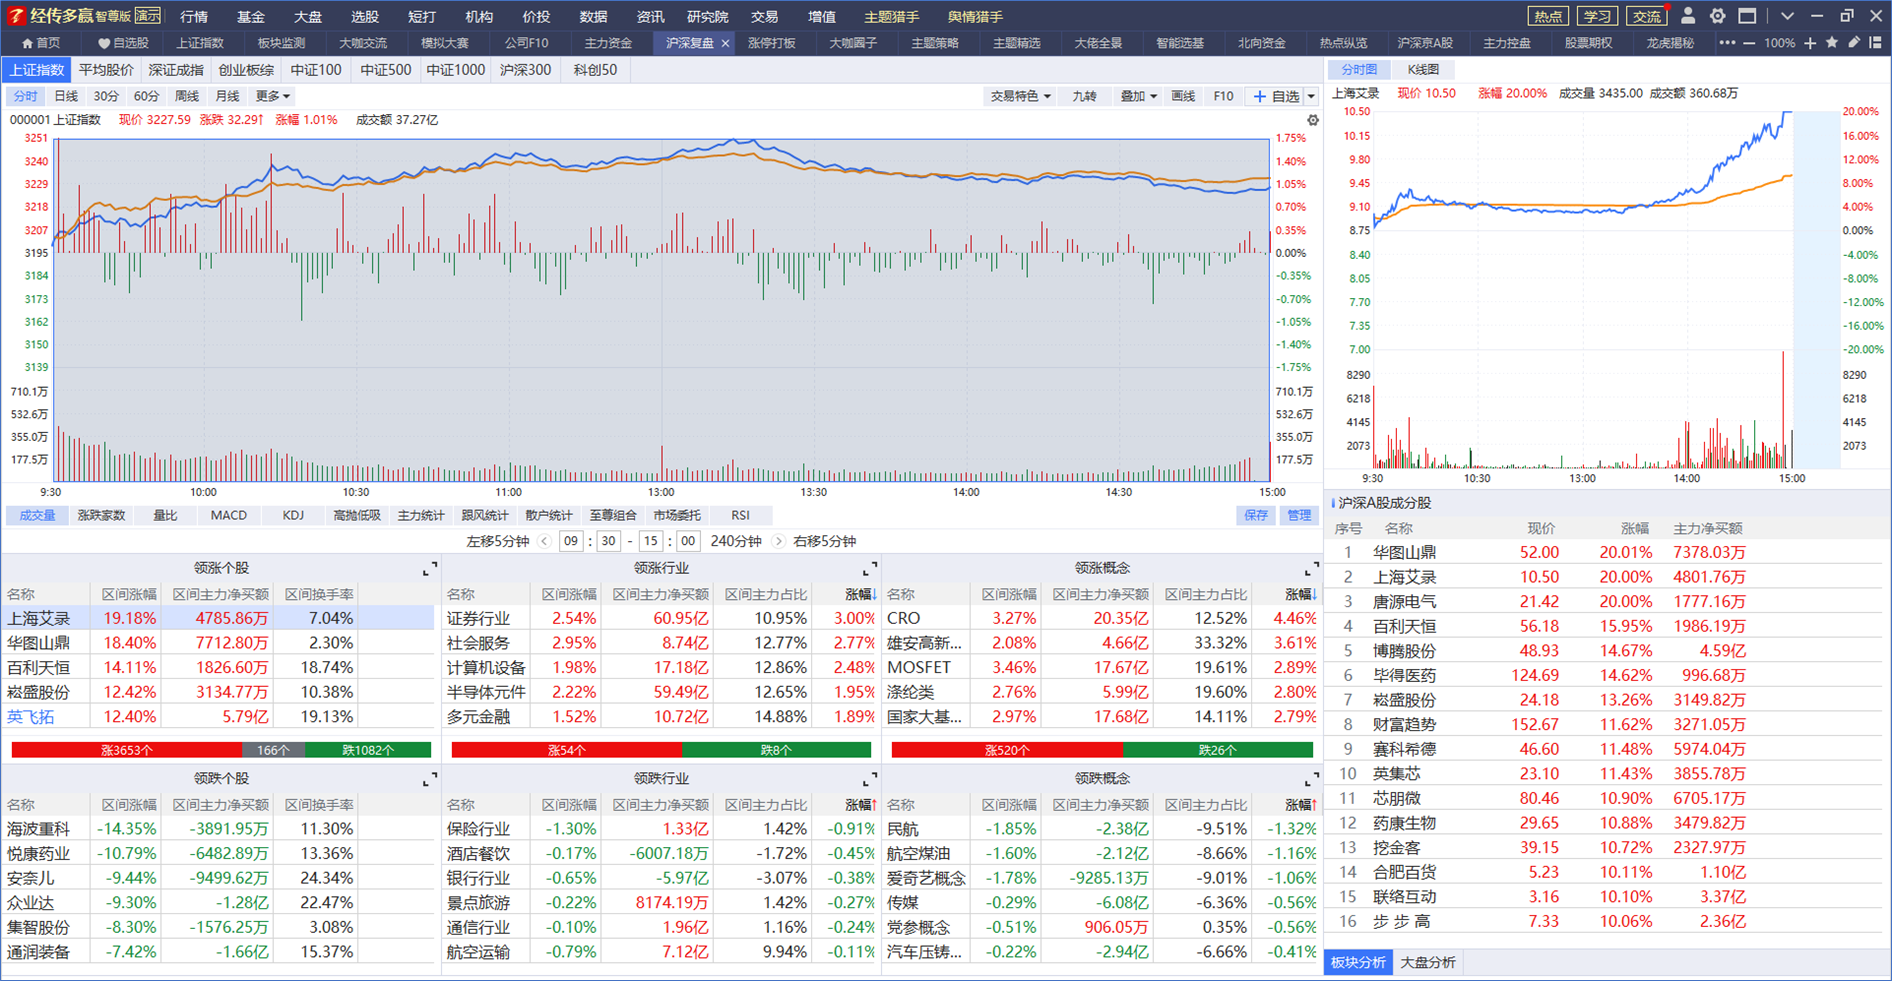The height and width of the screenshot is (981, 1892).
Task: Switch chart to 日线 period
Action: click(x=66, y=96)
